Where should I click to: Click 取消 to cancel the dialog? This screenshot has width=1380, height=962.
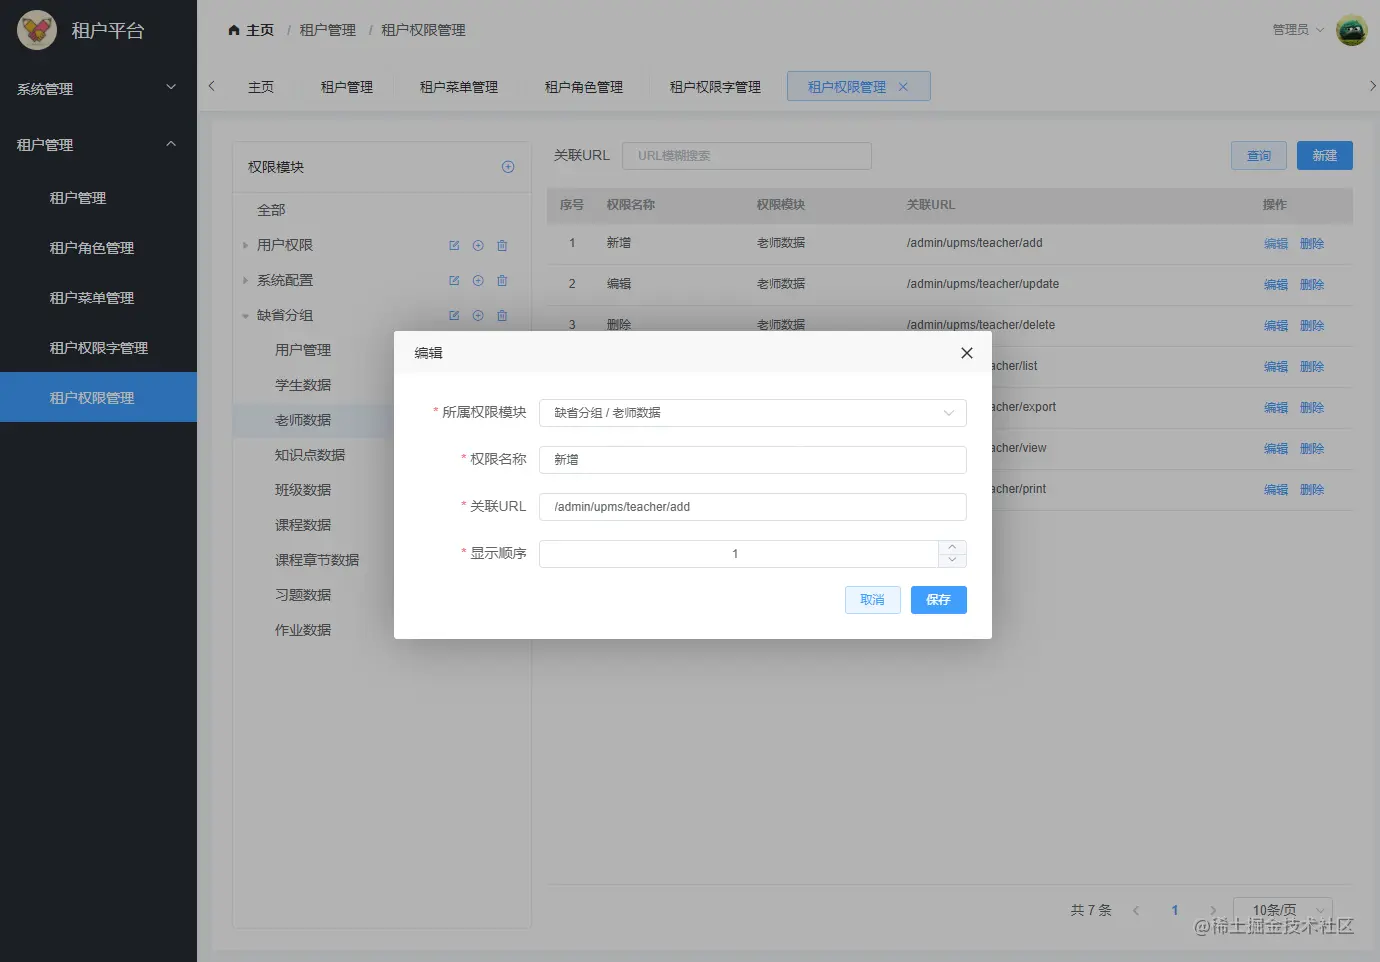pyautogui.click(x=873, y=600)
